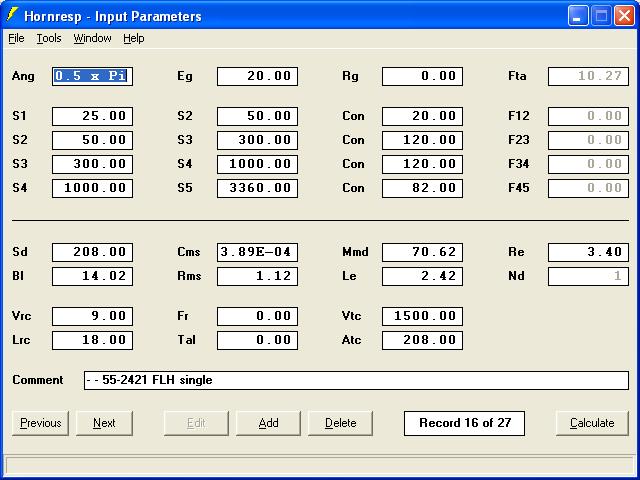Viewport: 640px width, 480px height.
Task: Click the Hornresp lightning icon in title bar
Action: [12, 15]
